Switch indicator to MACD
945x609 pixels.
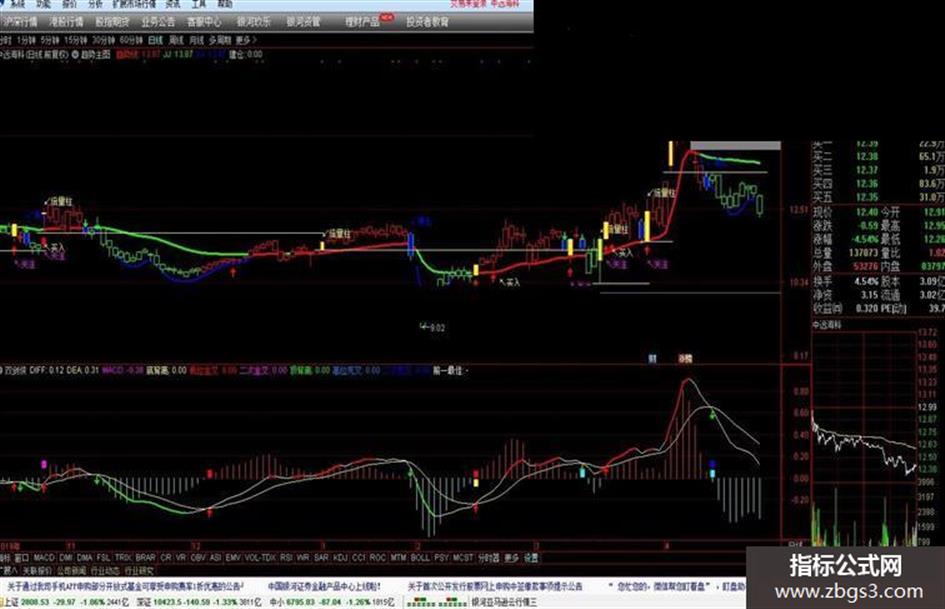click(44, 558)
